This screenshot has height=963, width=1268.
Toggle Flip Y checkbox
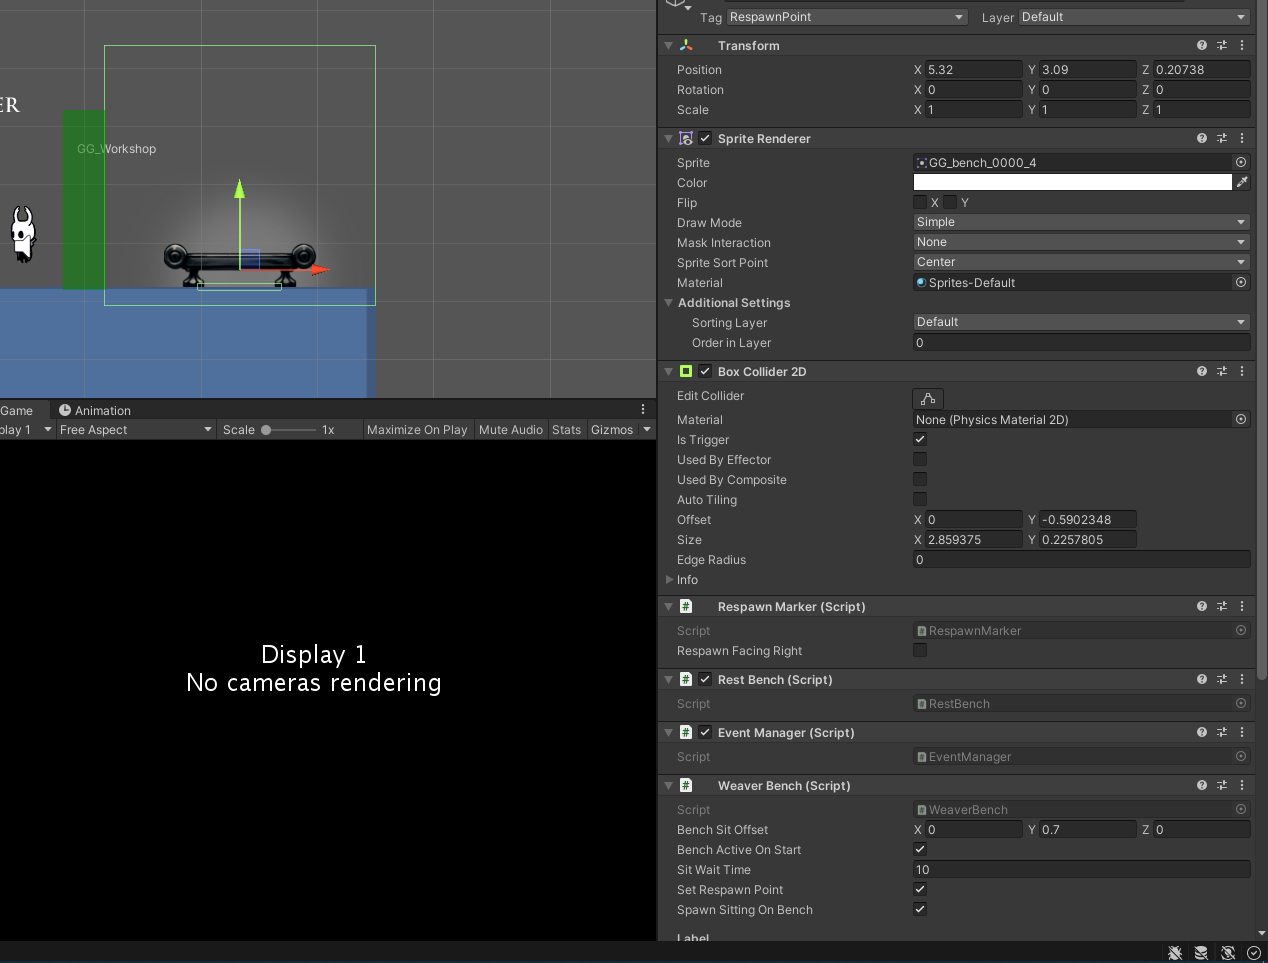coord(950,202)
